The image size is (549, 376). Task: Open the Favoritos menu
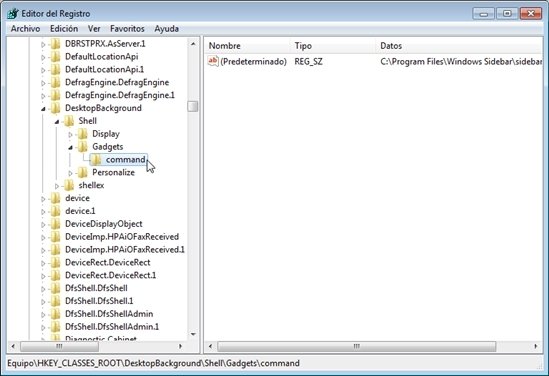coord(127,29)
